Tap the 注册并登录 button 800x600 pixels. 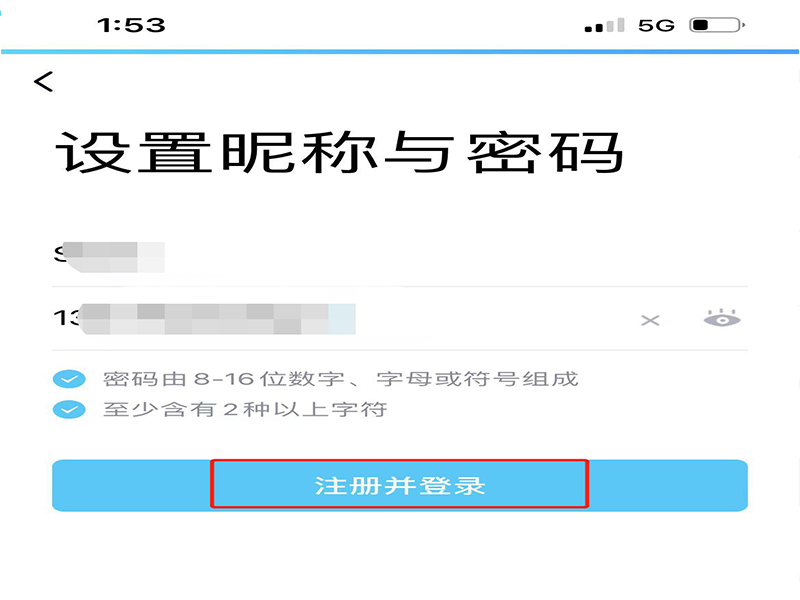pos(400,485)
